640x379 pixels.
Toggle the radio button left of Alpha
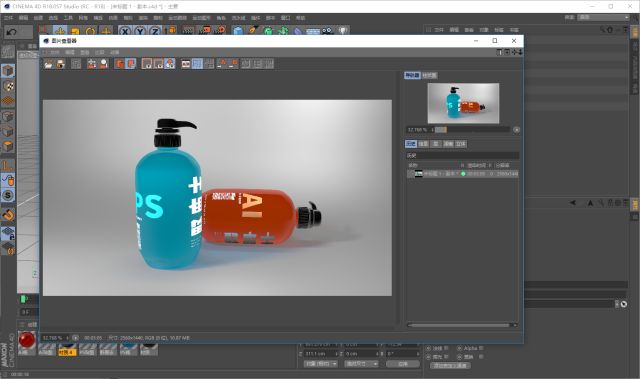429,348
